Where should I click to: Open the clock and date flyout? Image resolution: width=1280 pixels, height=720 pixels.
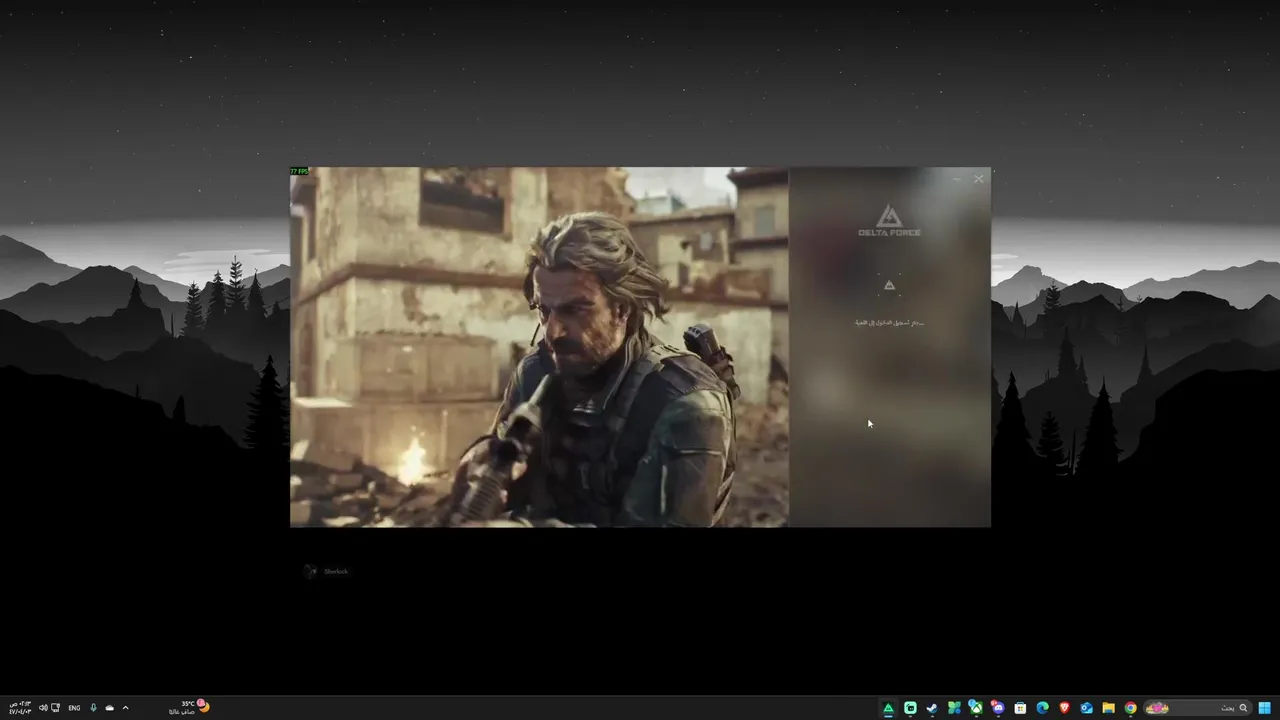point(20,708)
